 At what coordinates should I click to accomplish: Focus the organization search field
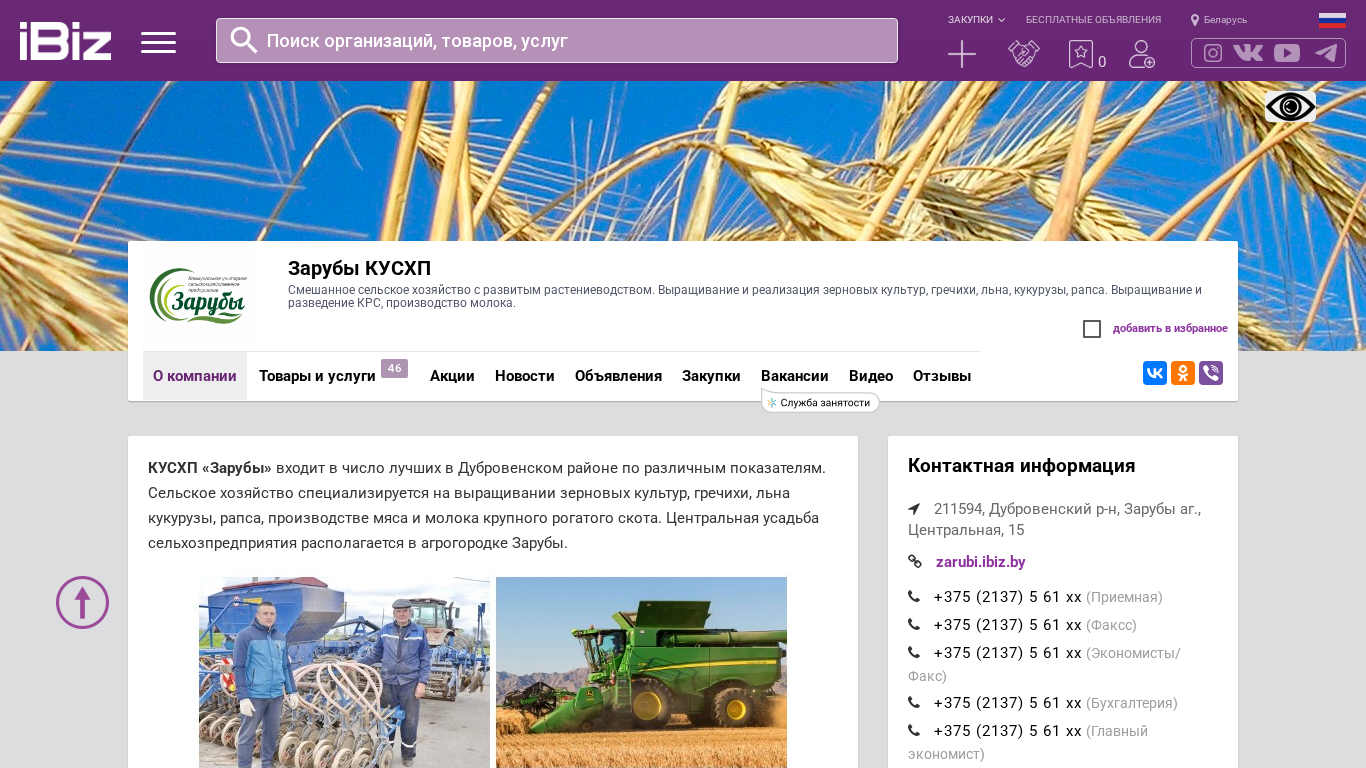557,41
